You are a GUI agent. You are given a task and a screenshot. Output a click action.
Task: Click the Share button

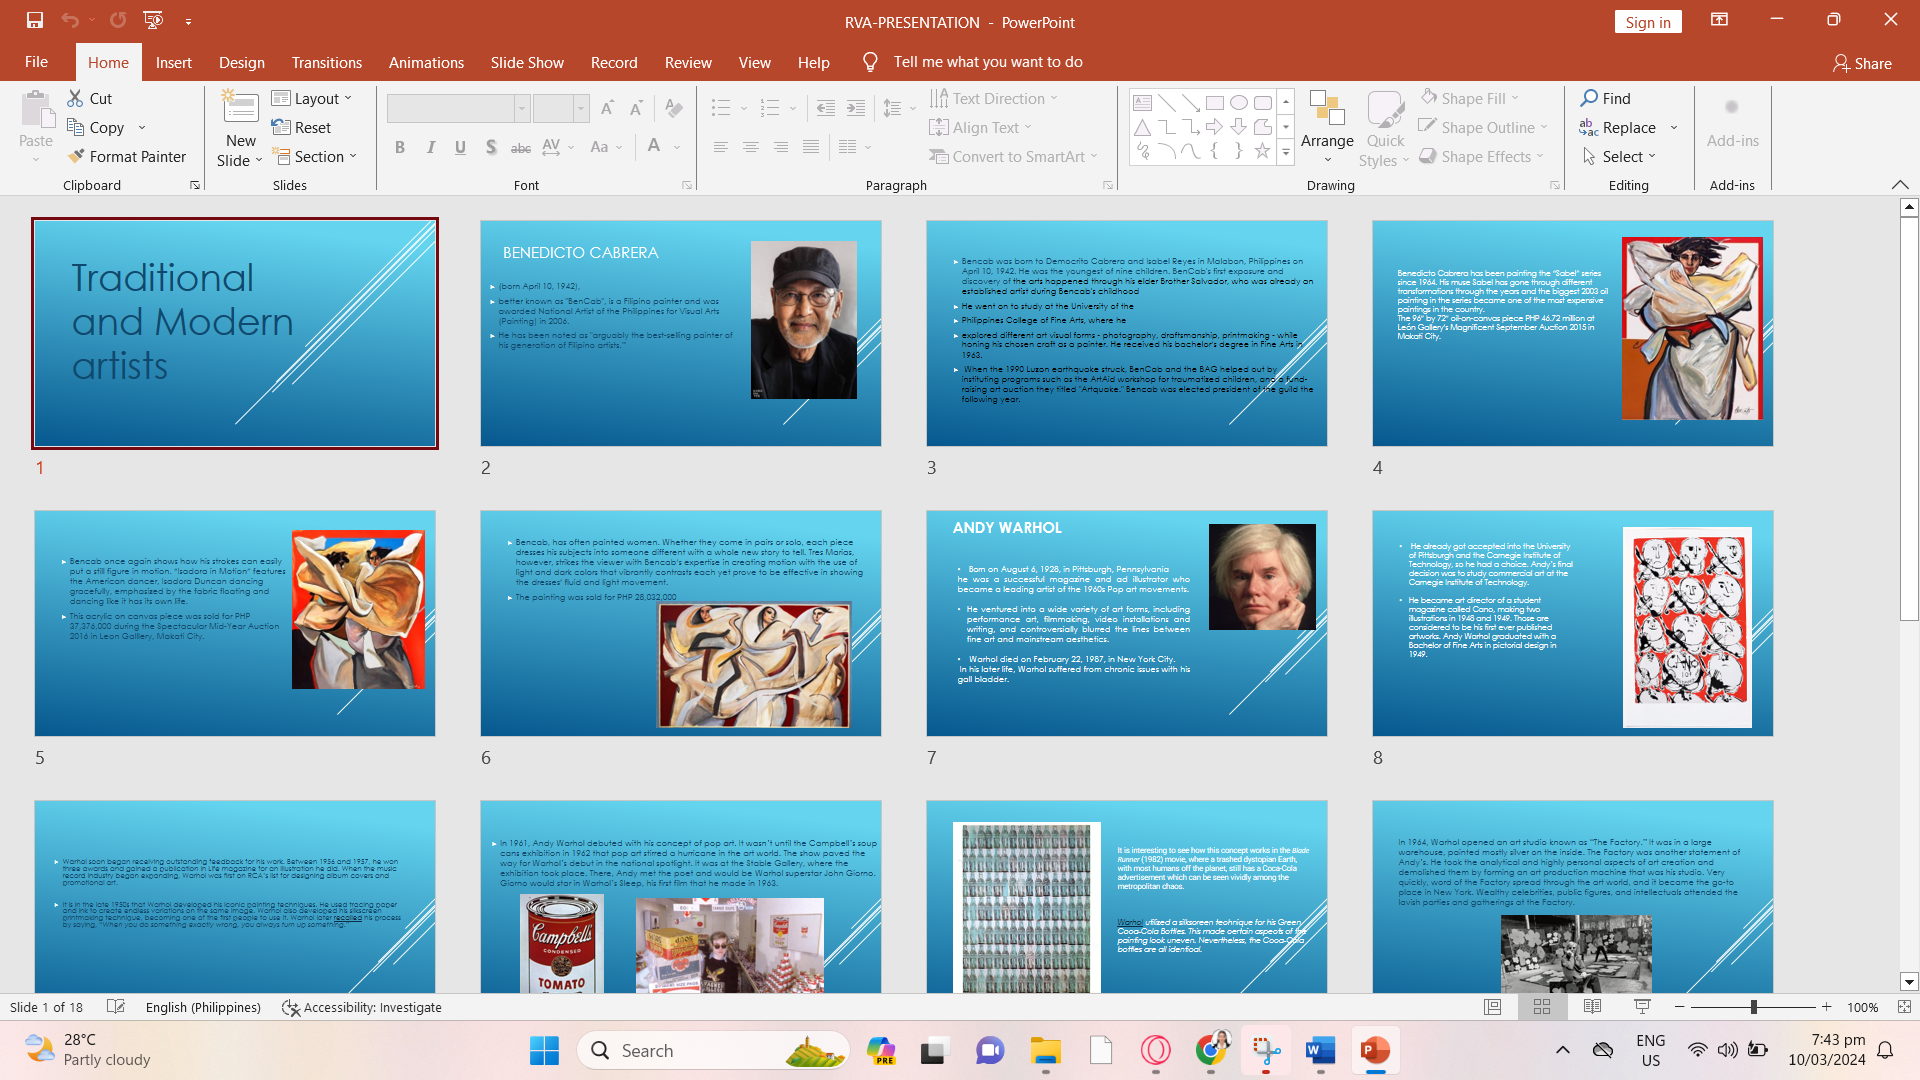[x=1863, y=63]
